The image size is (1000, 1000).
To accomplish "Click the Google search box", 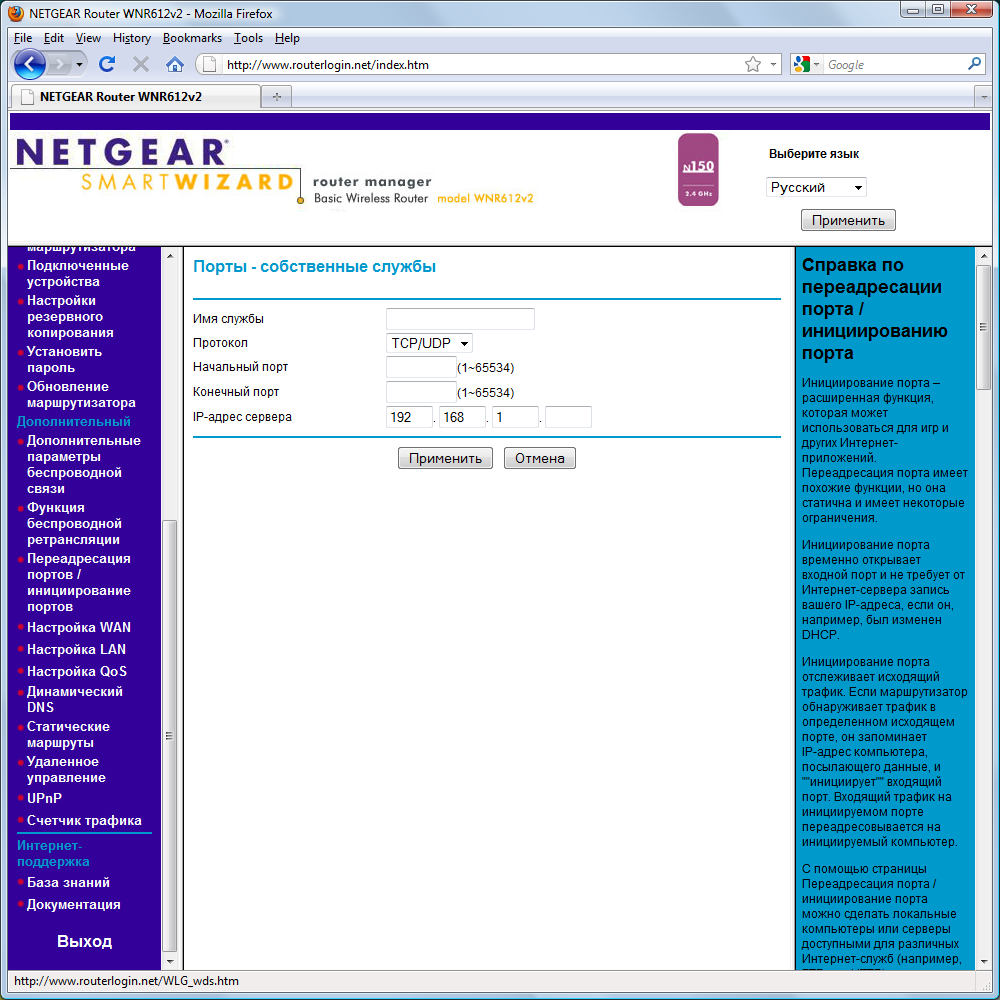I will pos(894,64).
